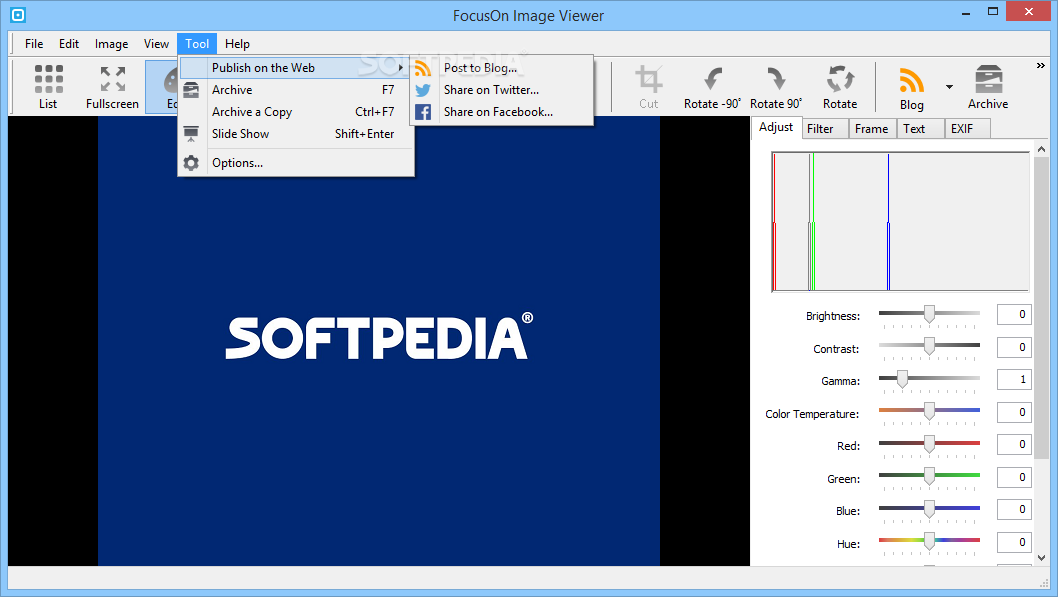The height and width of the screenshot is (597, 1058).
Task: Click the gear icon beside Options
Action: pyautogui.click(x=191, y=163)
